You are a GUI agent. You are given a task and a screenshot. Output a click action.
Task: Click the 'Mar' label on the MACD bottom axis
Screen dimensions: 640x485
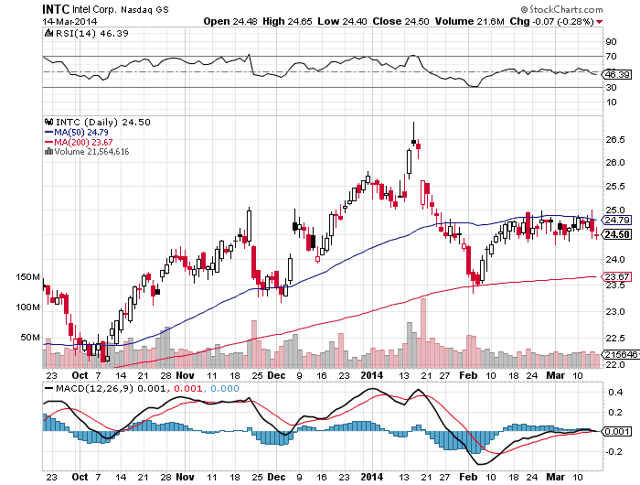[x=555, y=477]
